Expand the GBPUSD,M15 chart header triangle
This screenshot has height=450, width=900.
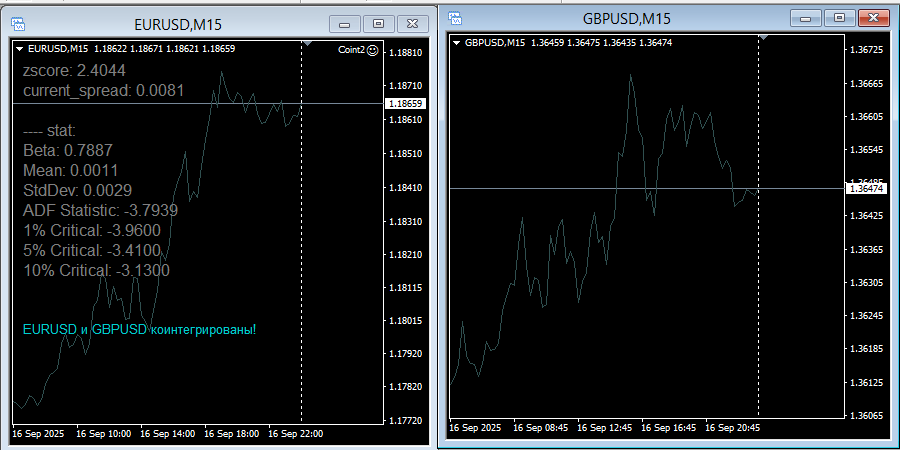457,42
